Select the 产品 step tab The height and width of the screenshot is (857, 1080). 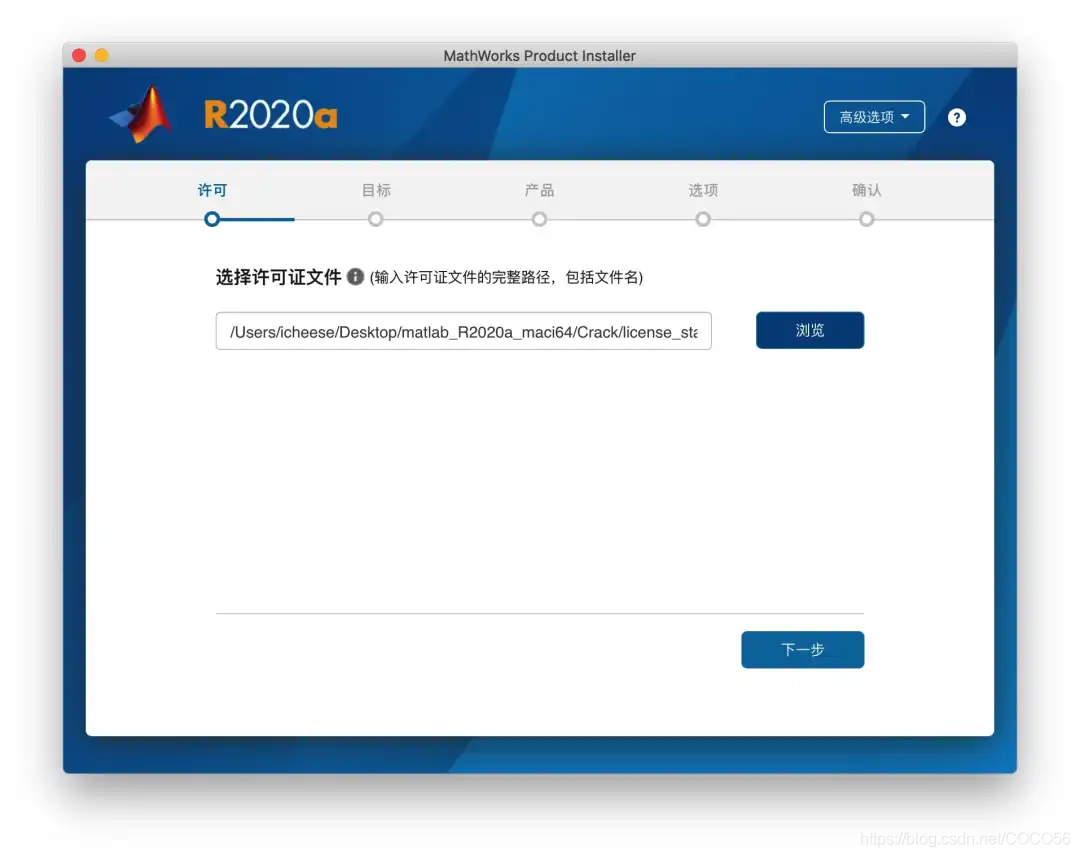coord(539,190)
